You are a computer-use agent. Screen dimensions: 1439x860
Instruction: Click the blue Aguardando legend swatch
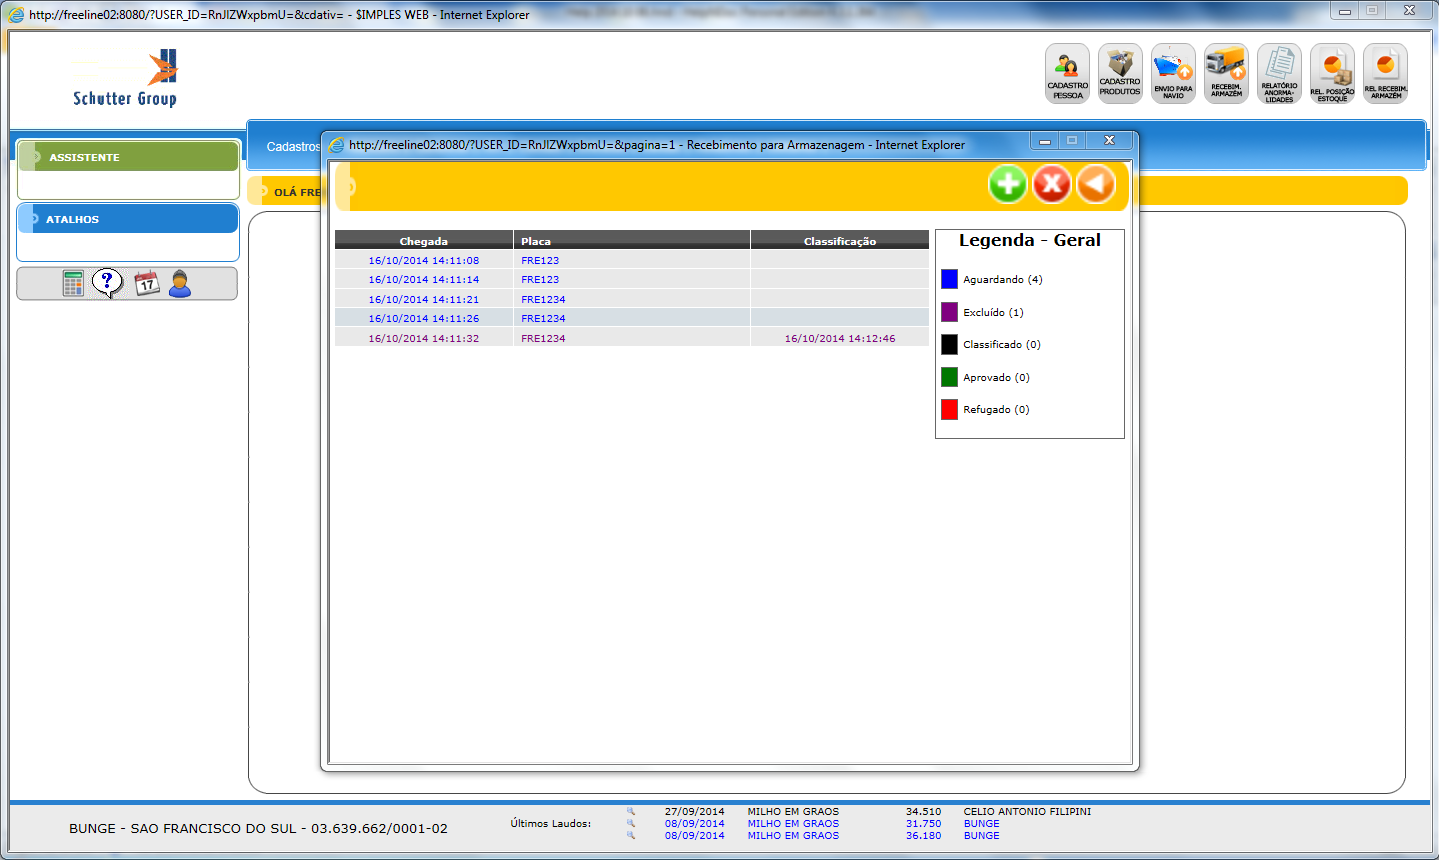[949, 279]
